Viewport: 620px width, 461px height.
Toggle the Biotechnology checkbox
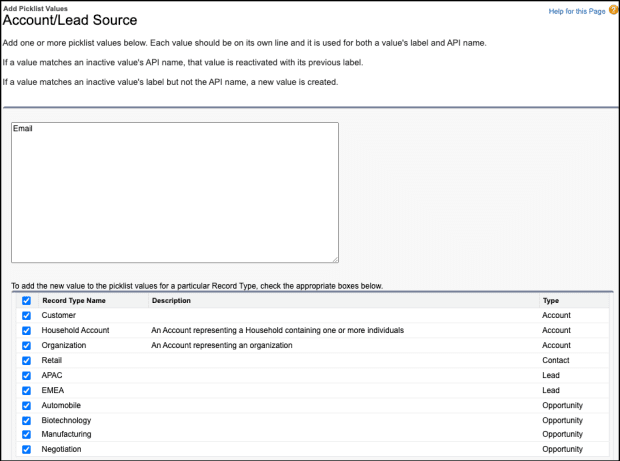pyautogui.click(x=26, y=420)
